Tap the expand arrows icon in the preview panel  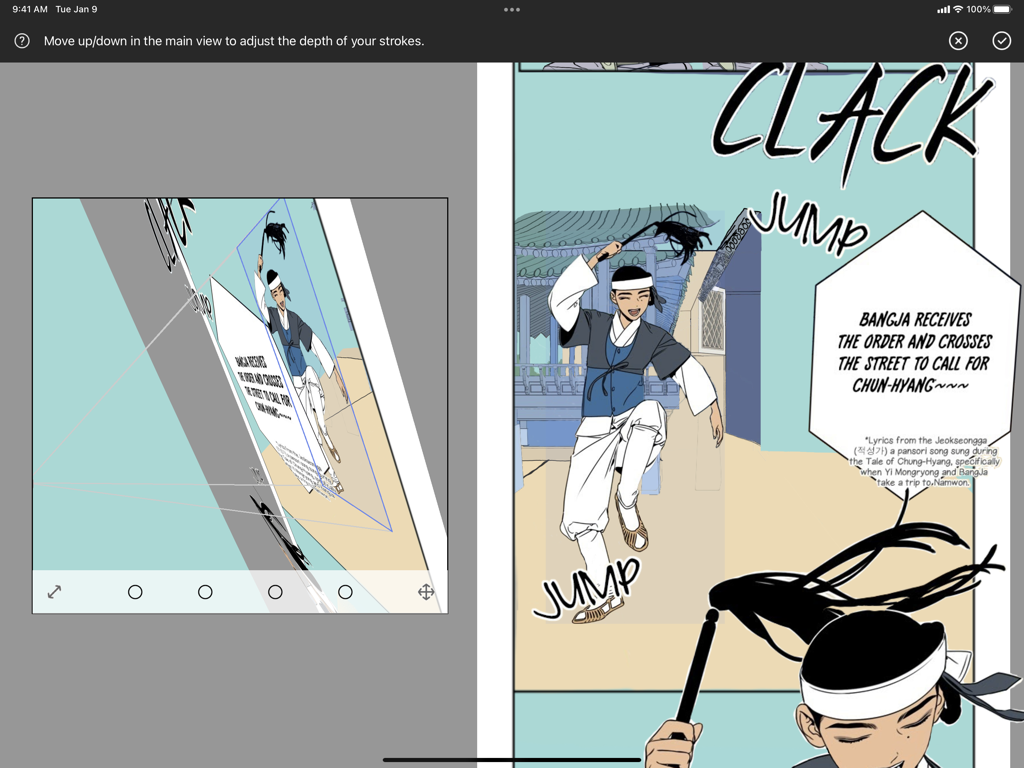55,592
